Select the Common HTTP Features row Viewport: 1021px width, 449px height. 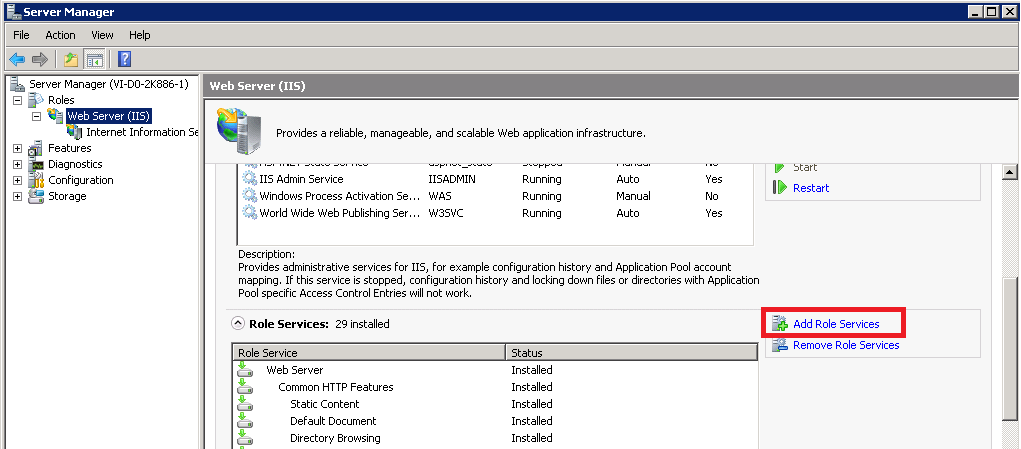(495, 387)
